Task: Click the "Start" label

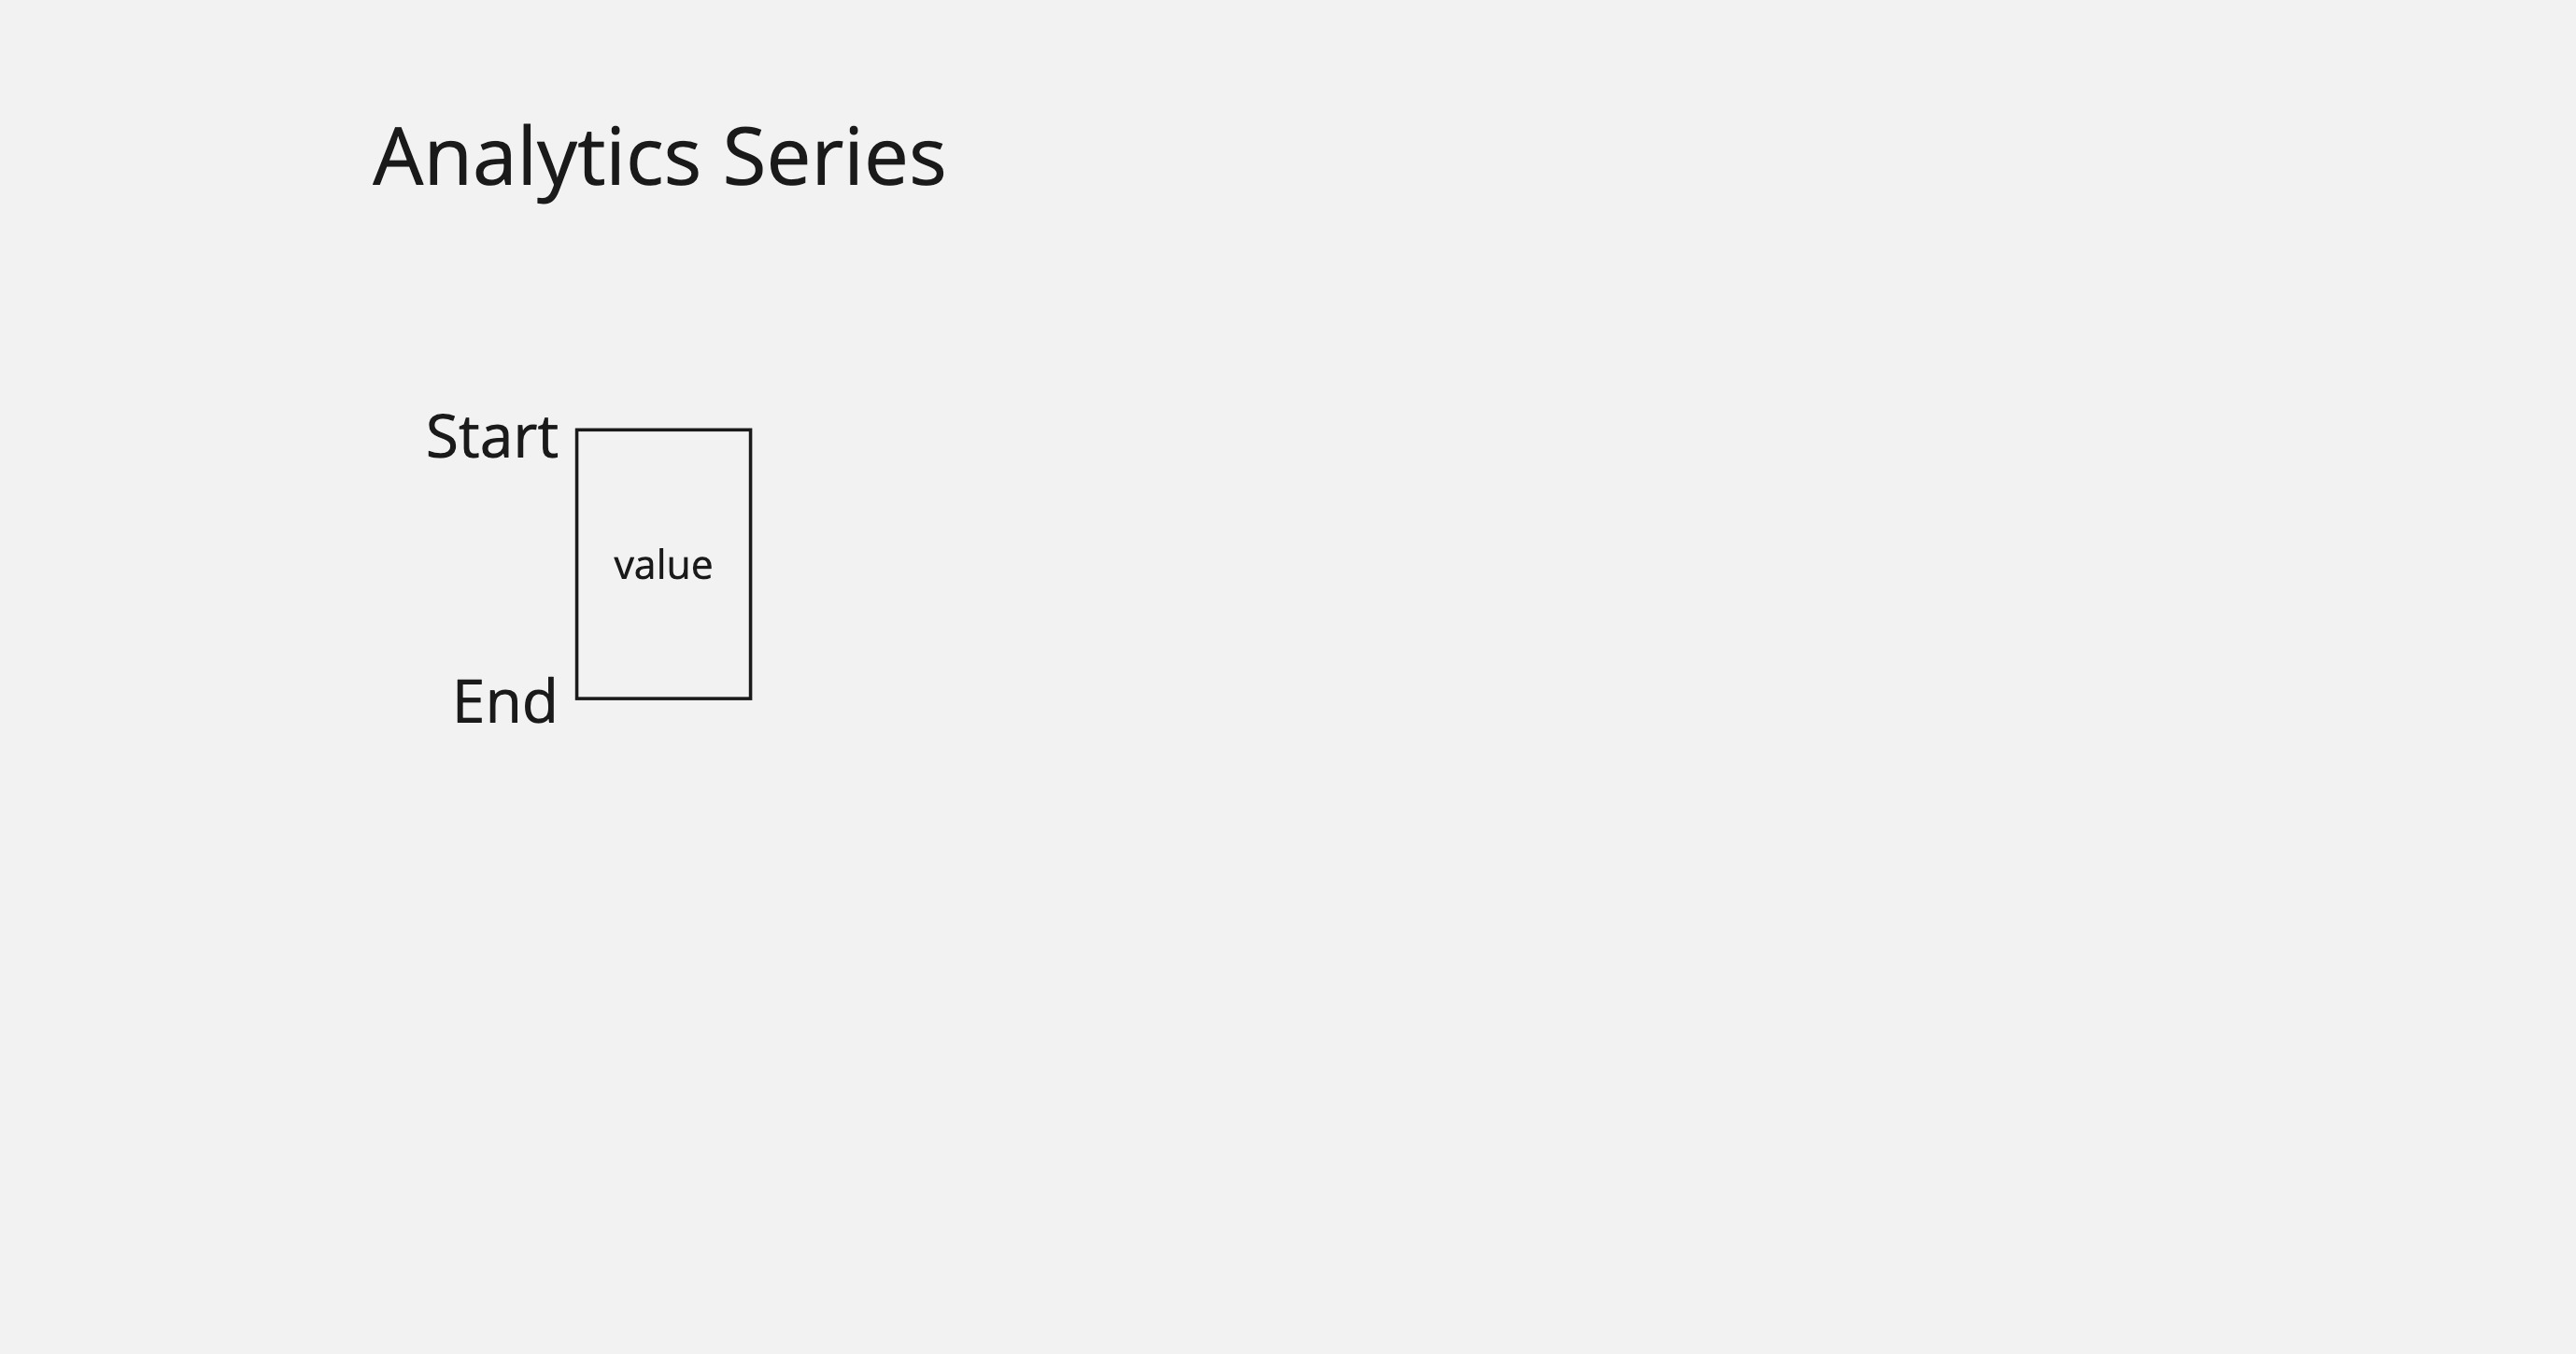Action: pyautogui.click(x=491, y=437)
